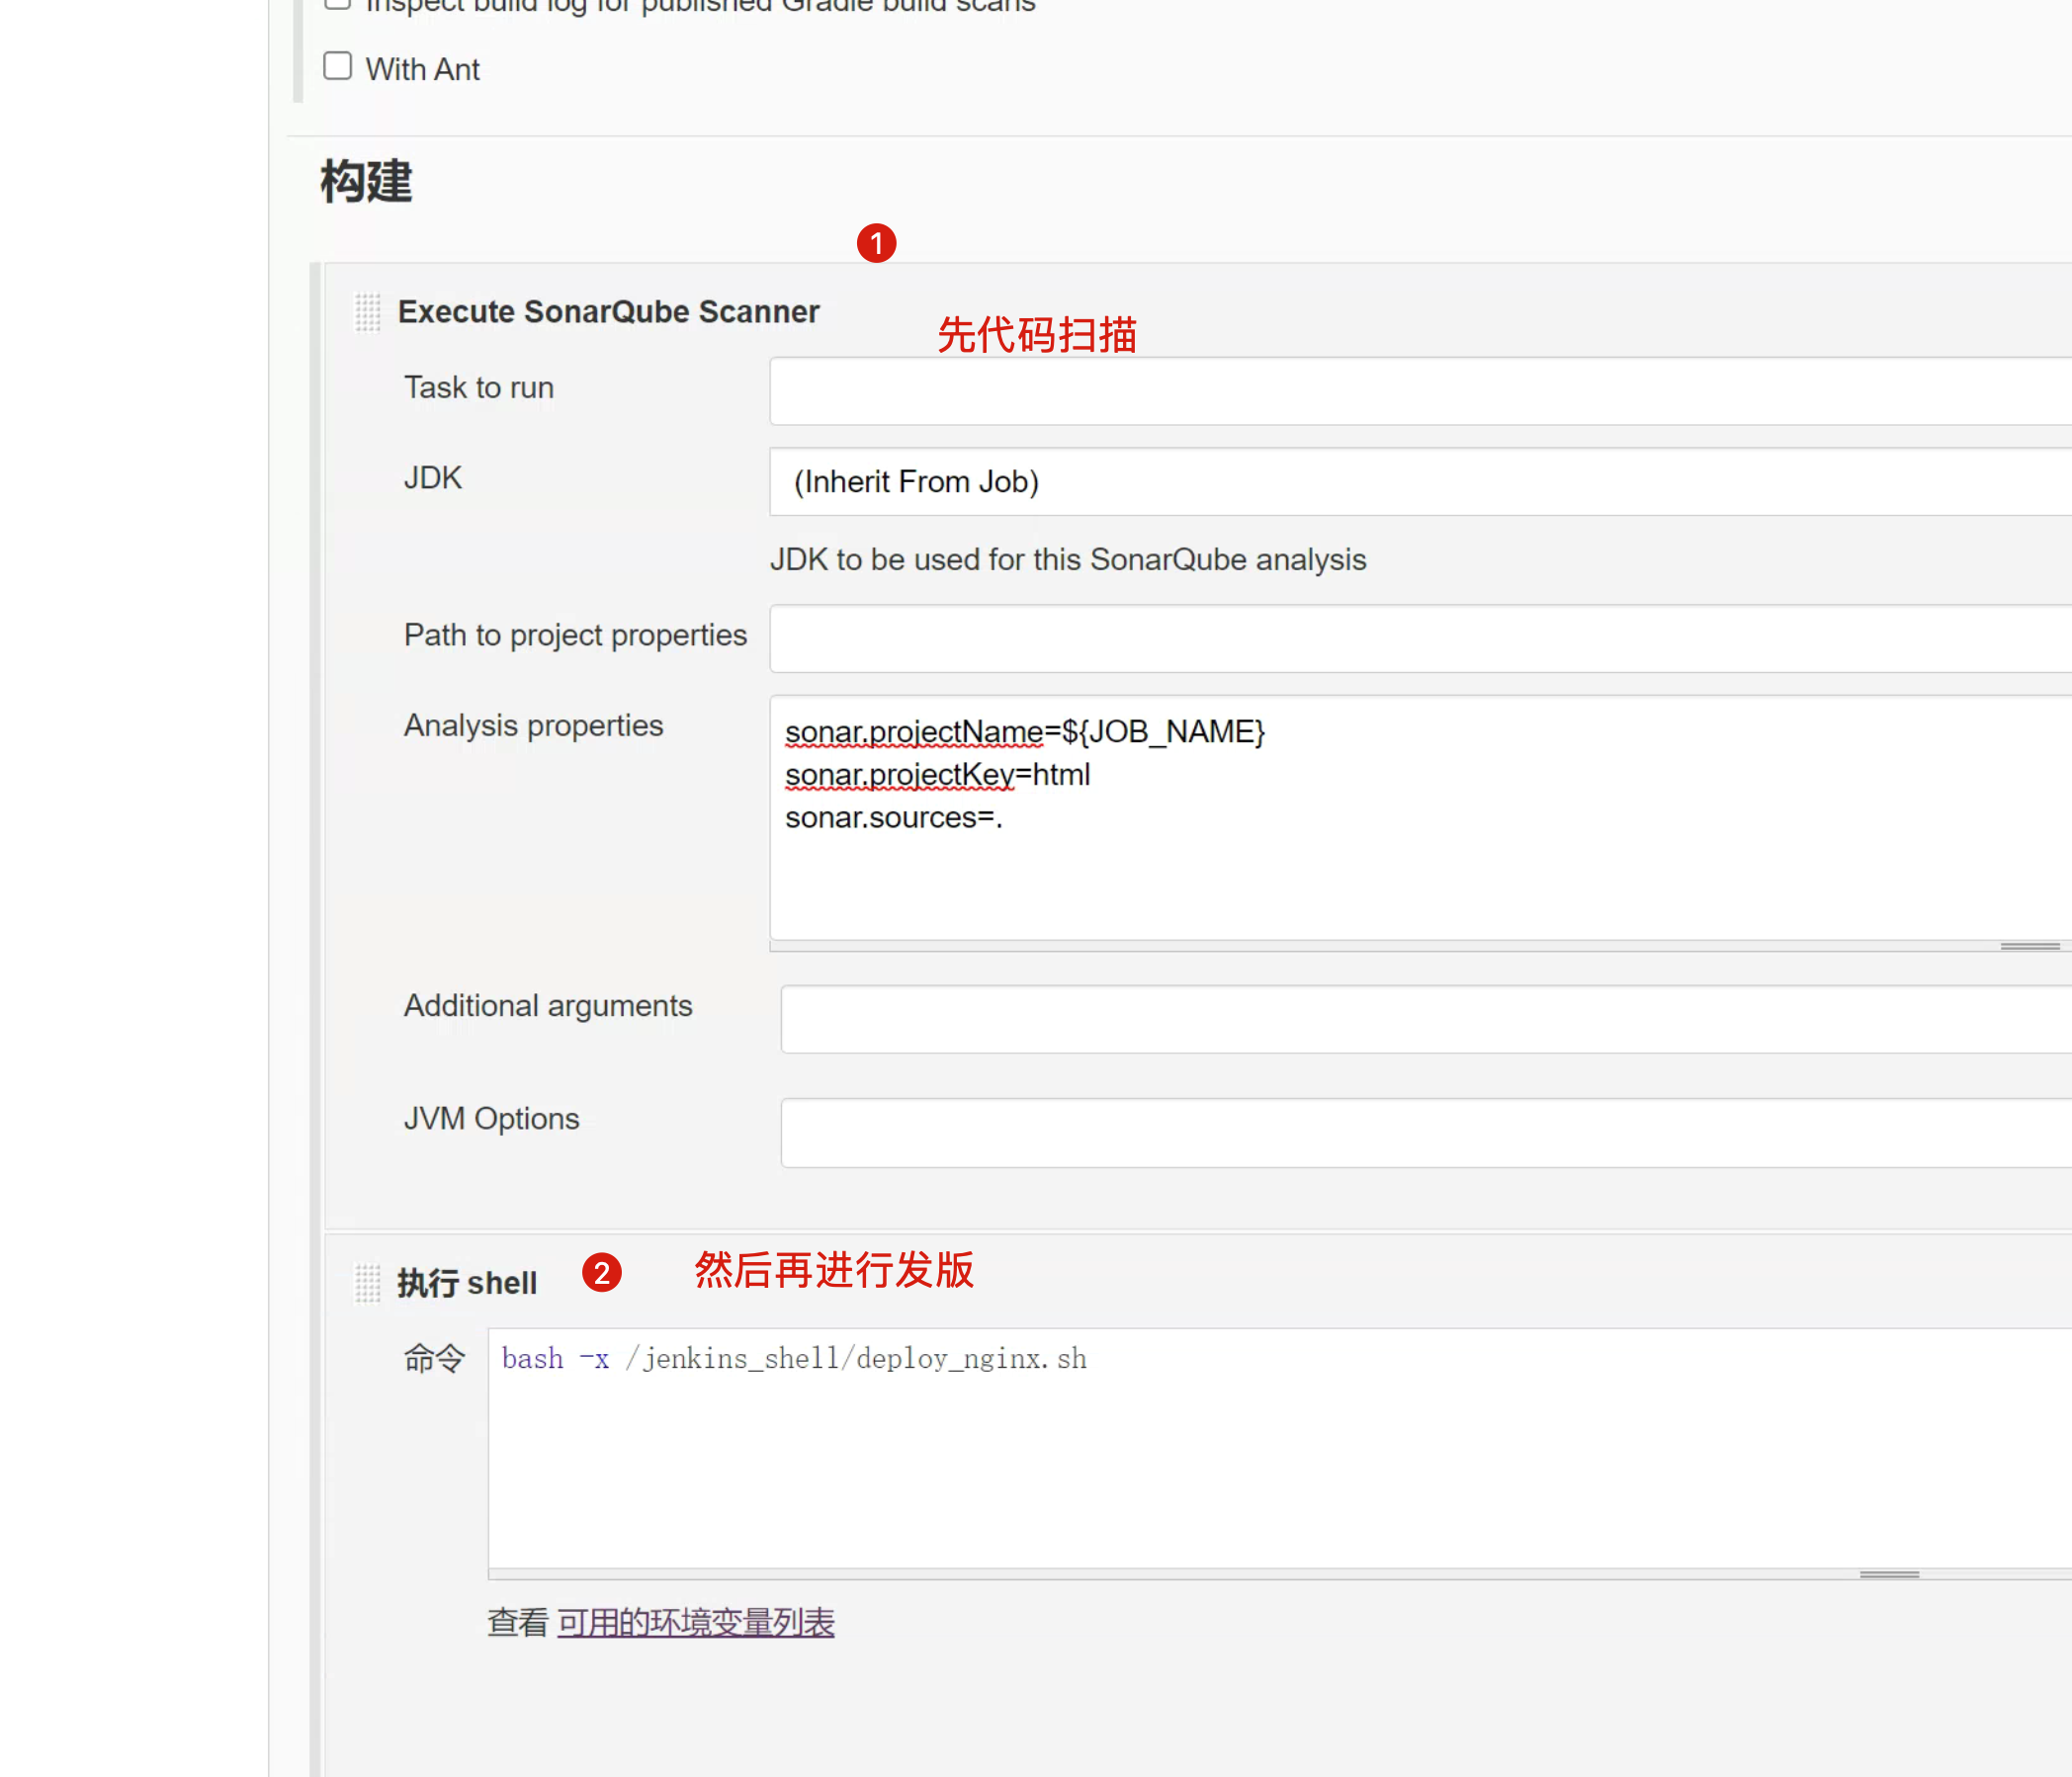Click the Execute SonarQube Scanner drag handle
2072x1777 pixels.
tap(367, 312)
